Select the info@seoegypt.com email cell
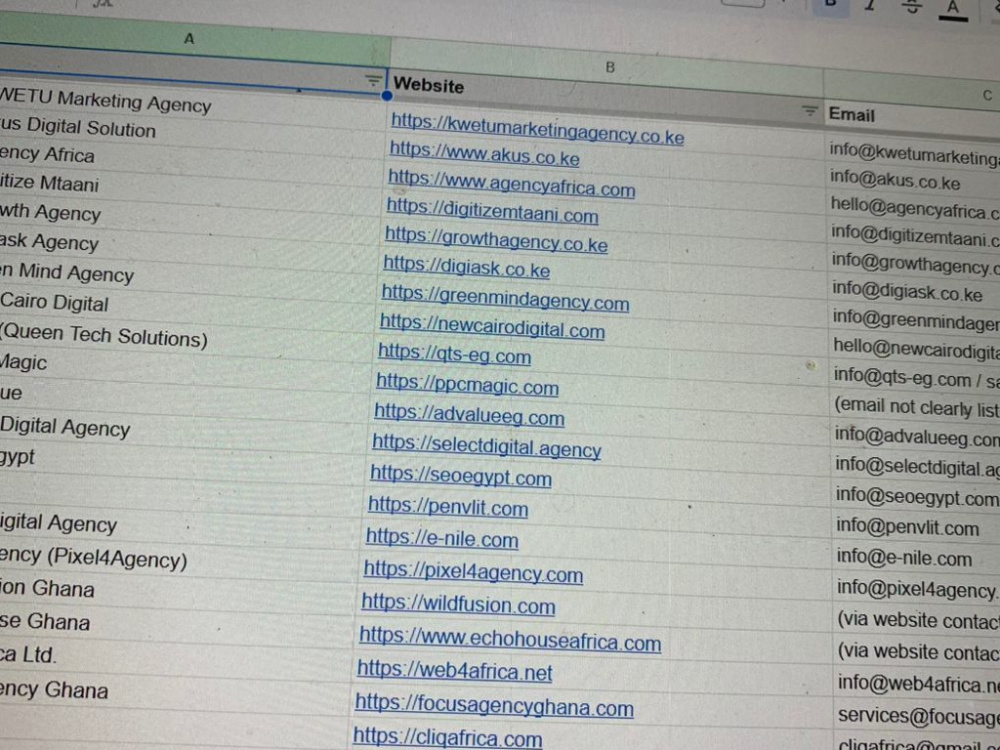Viewport: 1000px width, 750px height. coord(916,497)
